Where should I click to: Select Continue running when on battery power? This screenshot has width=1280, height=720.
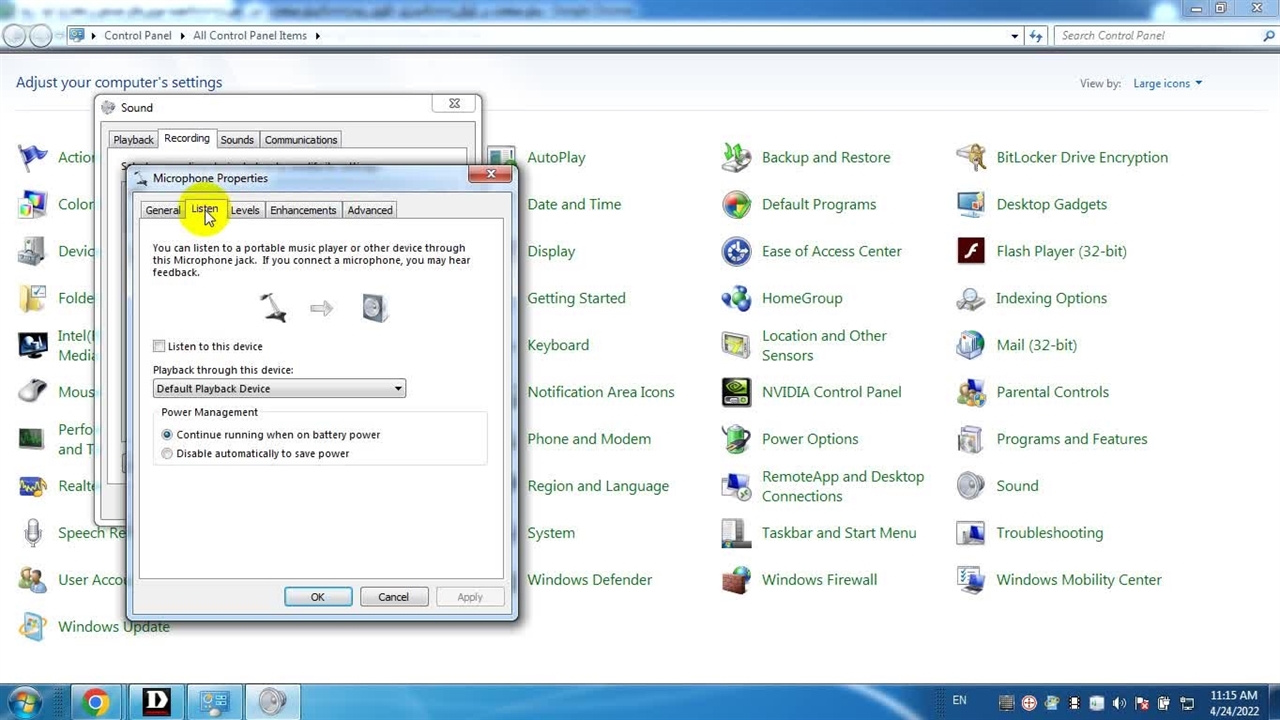coord(167,435)
